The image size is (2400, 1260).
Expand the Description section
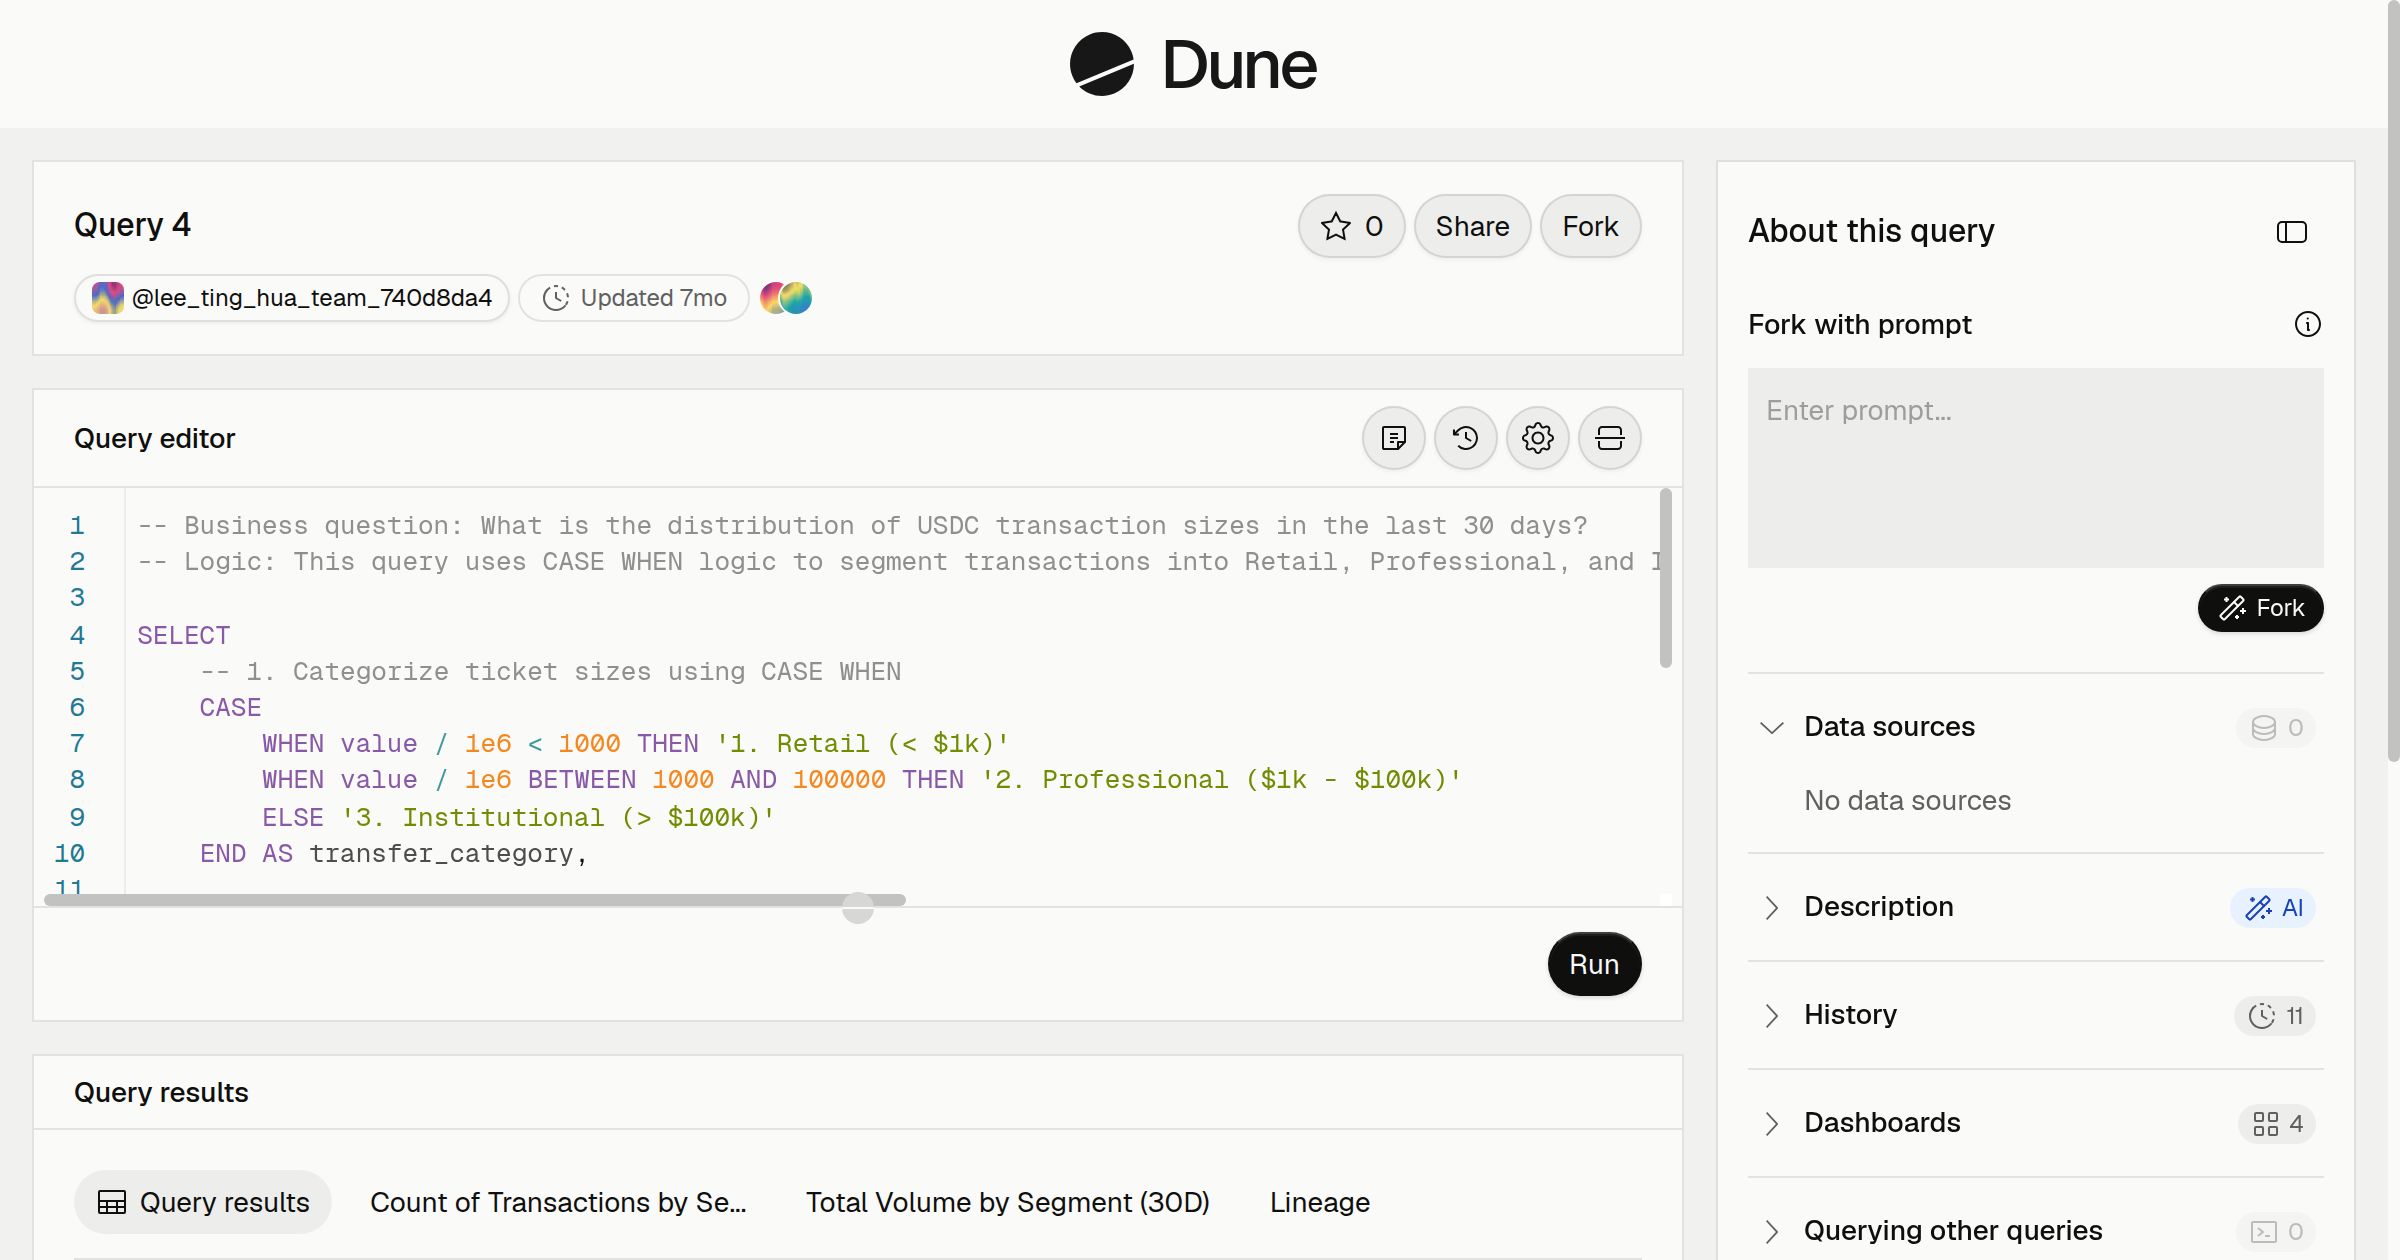tap(1771, 907)
